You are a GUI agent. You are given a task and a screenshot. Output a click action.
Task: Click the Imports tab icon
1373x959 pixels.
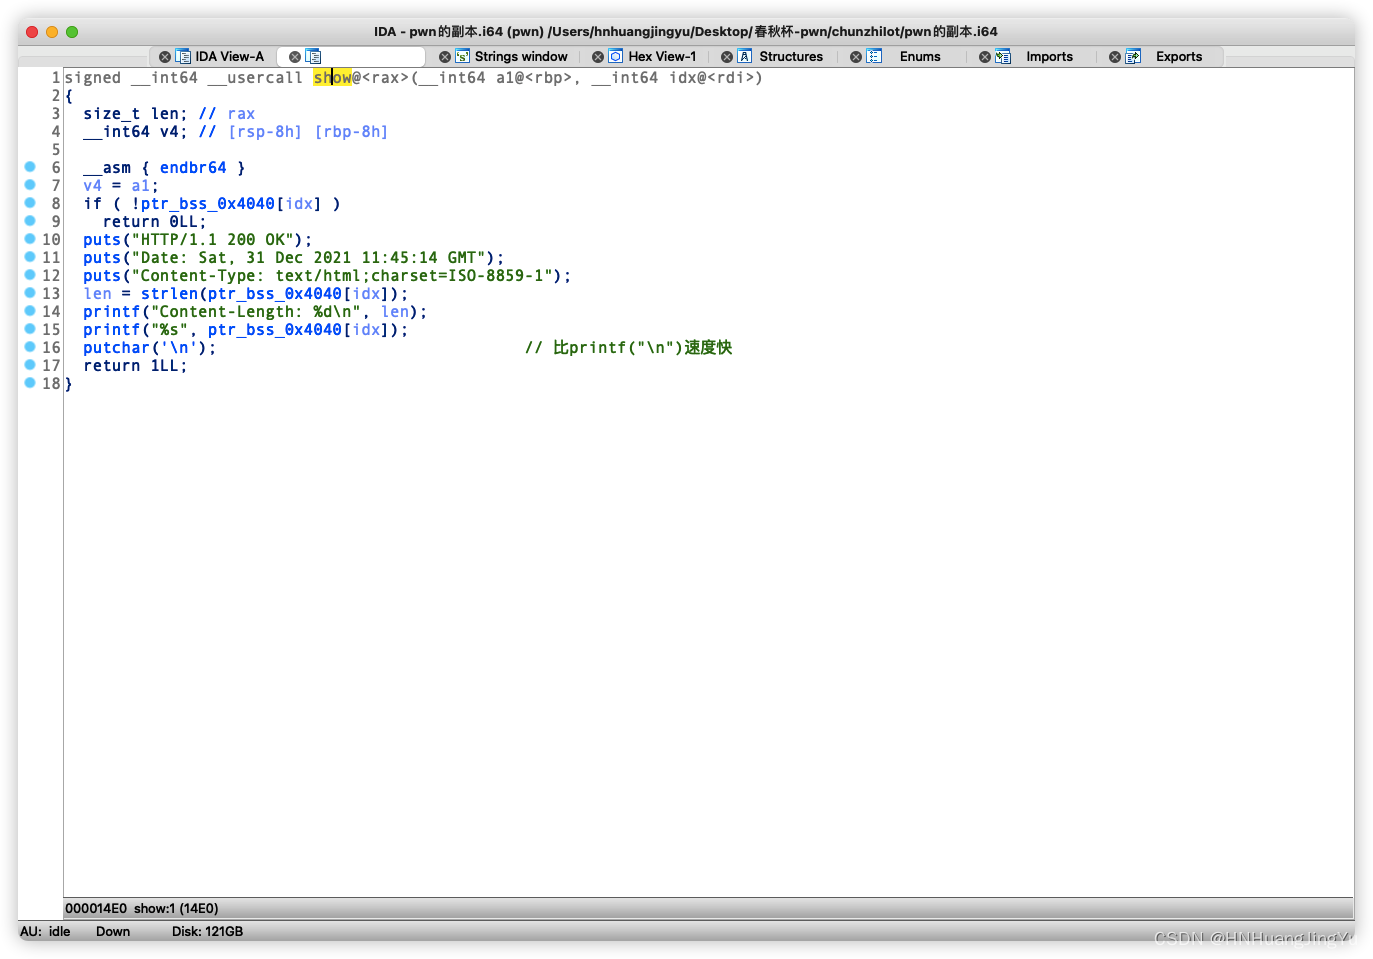coord(1003,57)
